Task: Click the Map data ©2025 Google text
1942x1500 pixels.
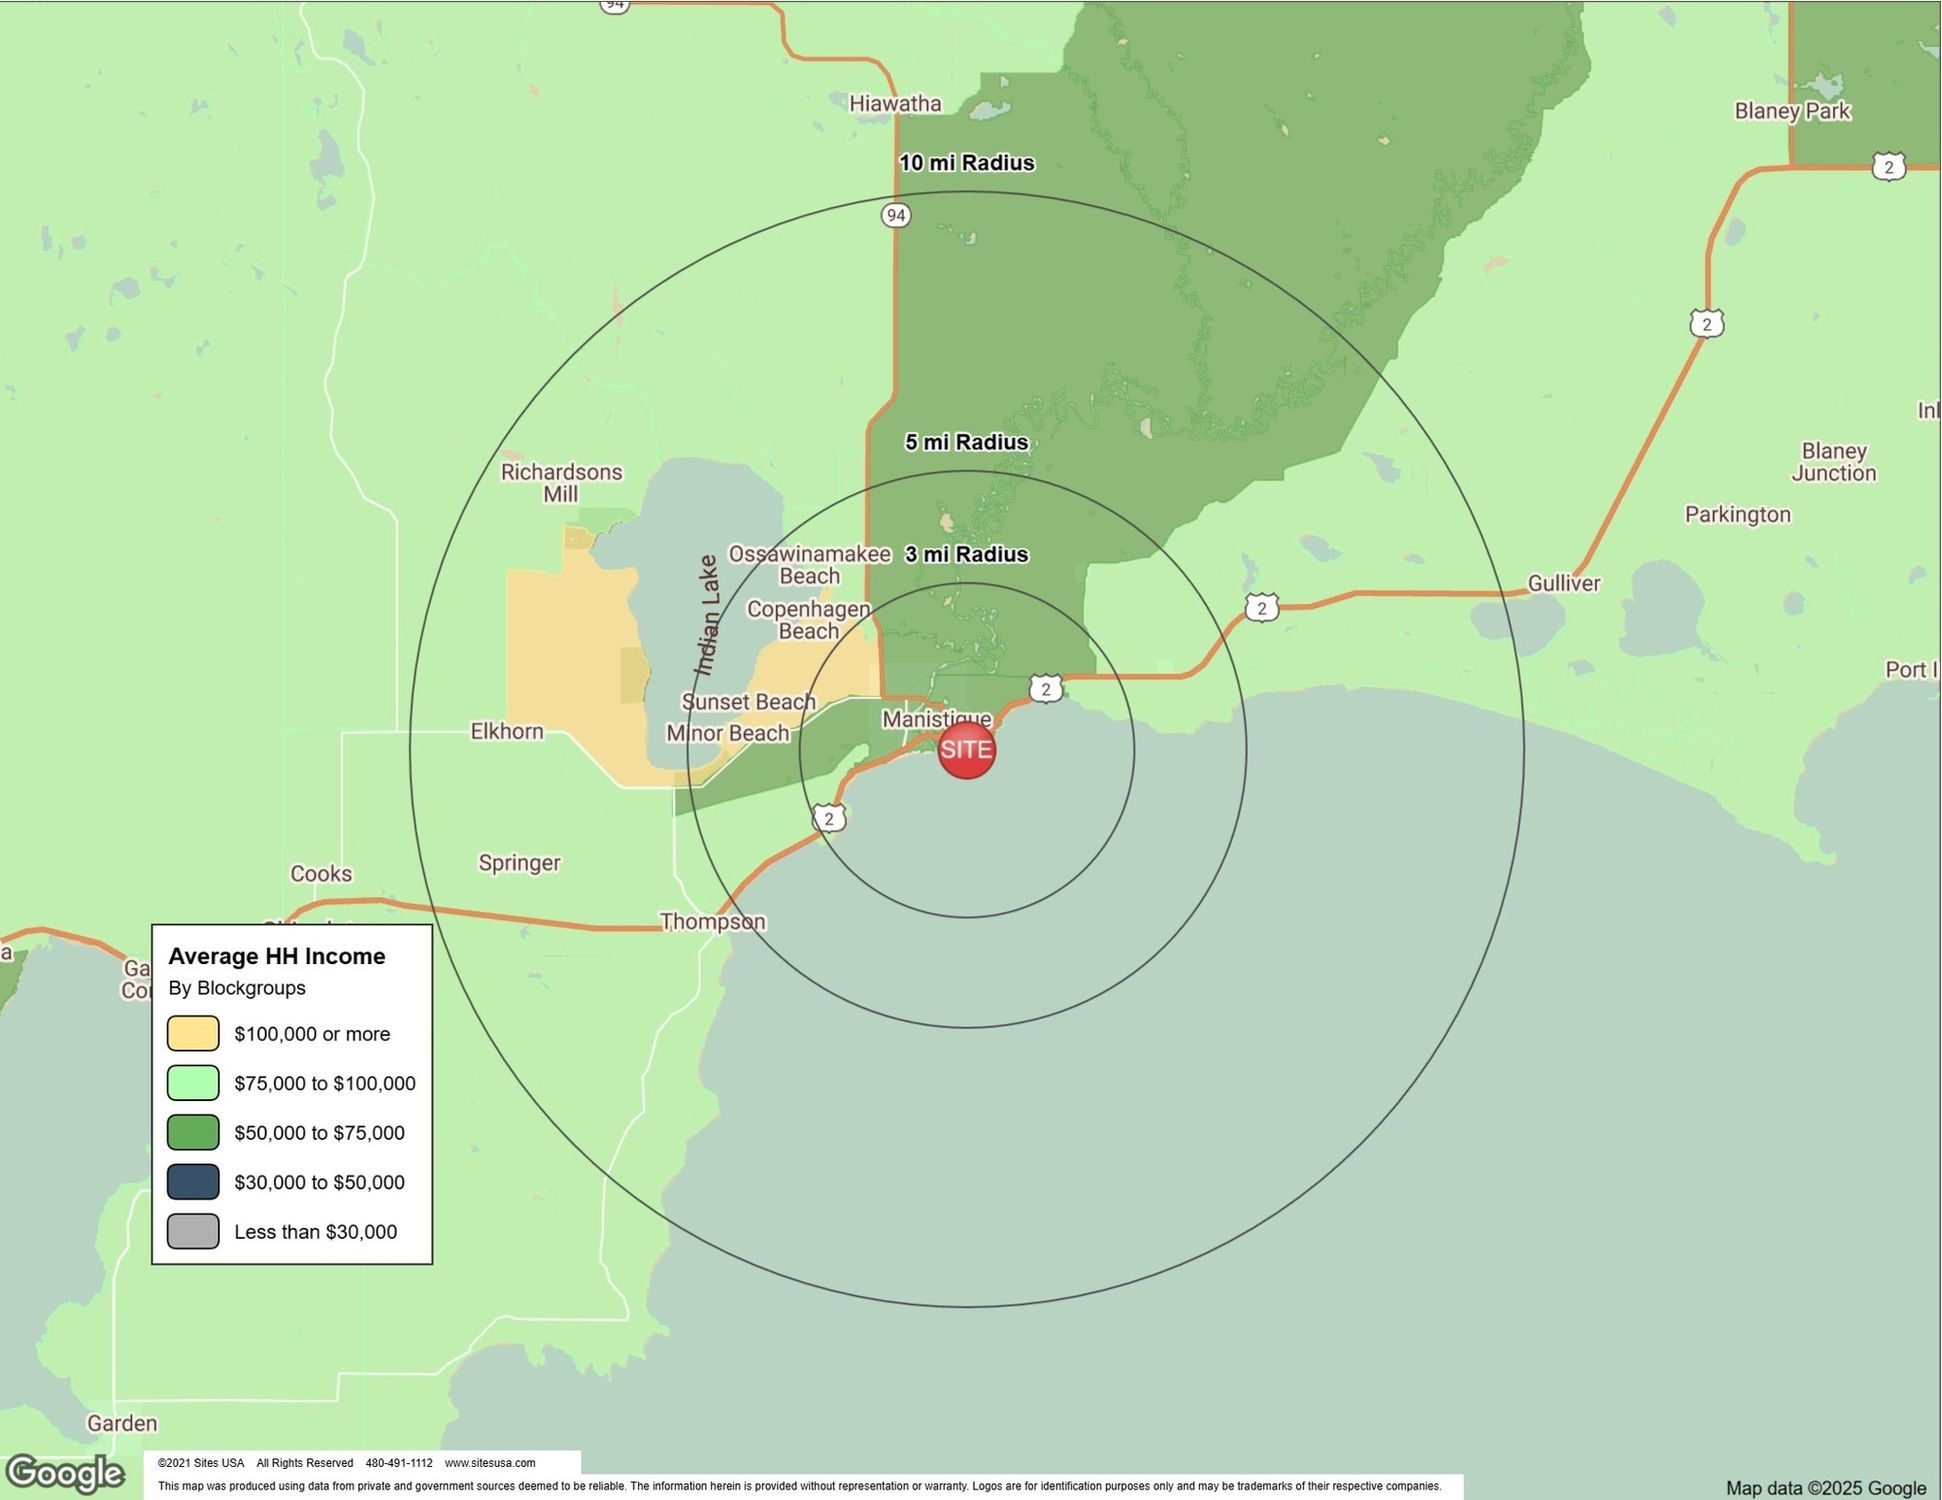Action: click(1826, 1488)
